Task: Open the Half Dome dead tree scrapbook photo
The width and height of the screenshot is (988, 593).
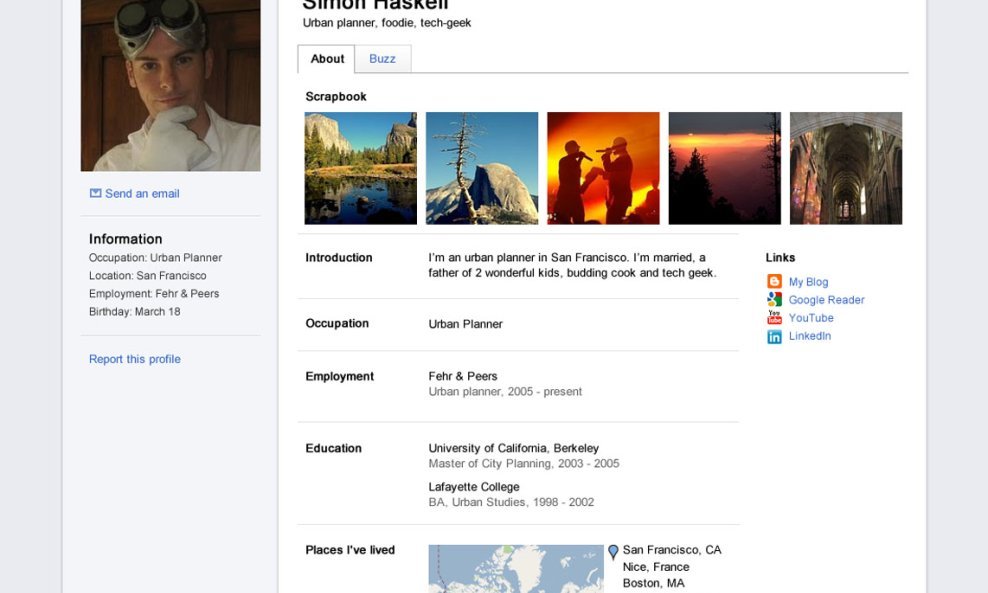Action: click(x=482, y=168)
